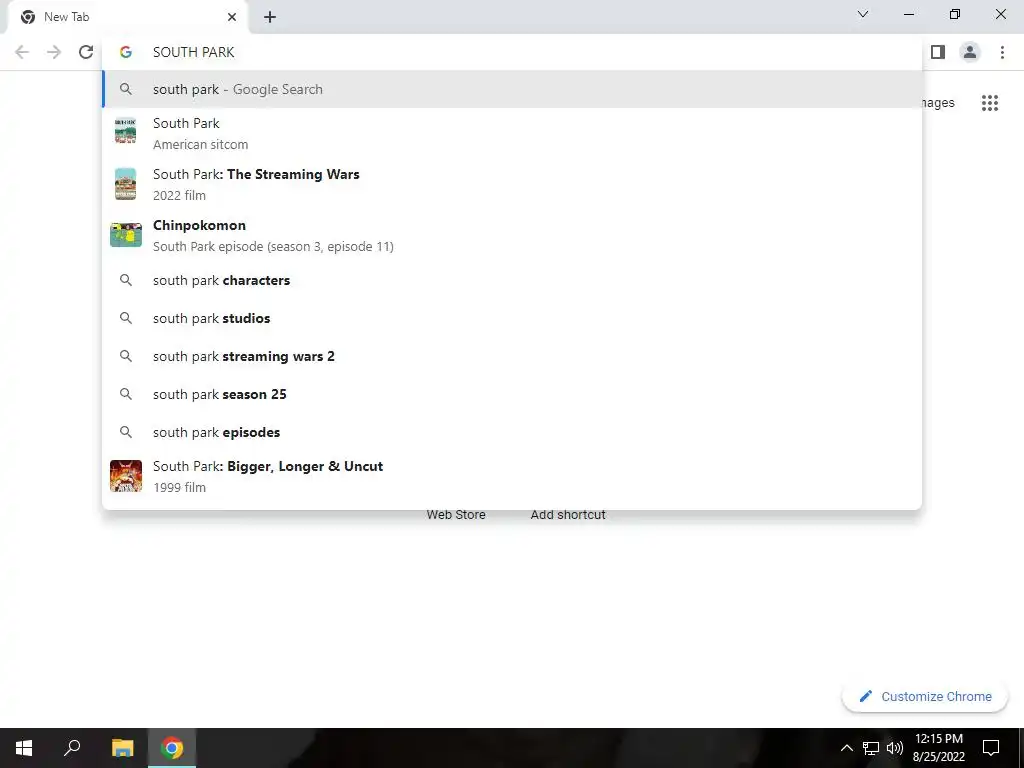The height and width of the screenshot is (768, 1024).
Task: Reload the page with the refresh icon
Action: click(86, 52)
